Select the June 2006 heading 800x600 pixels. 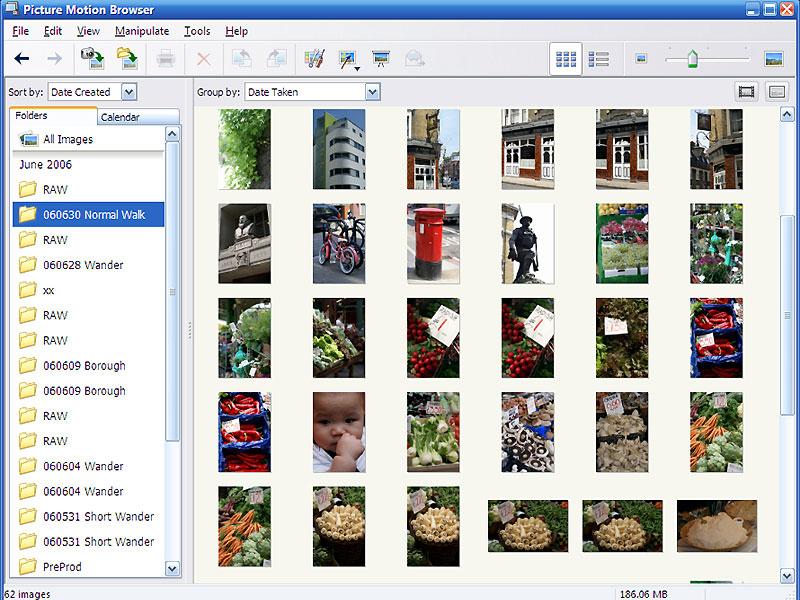45,164
